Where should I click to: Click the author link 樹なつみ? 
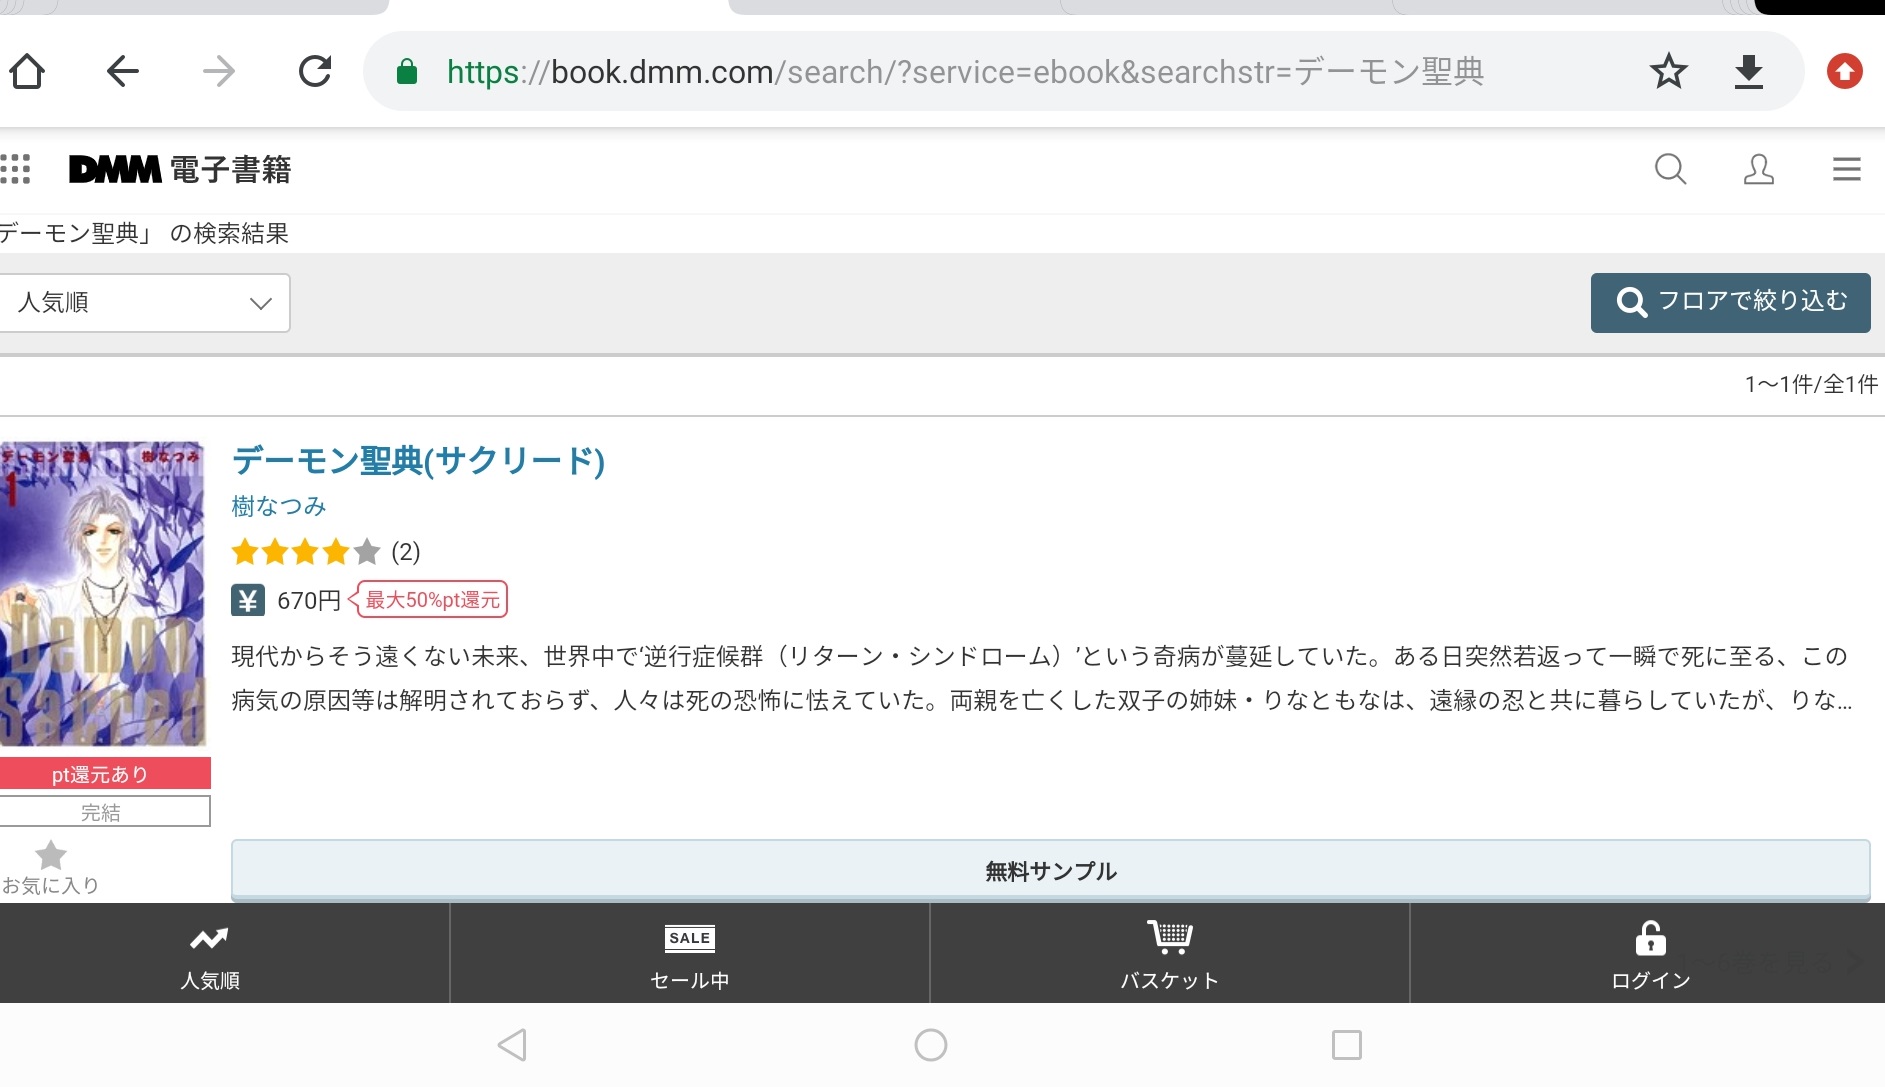point(279,507)
